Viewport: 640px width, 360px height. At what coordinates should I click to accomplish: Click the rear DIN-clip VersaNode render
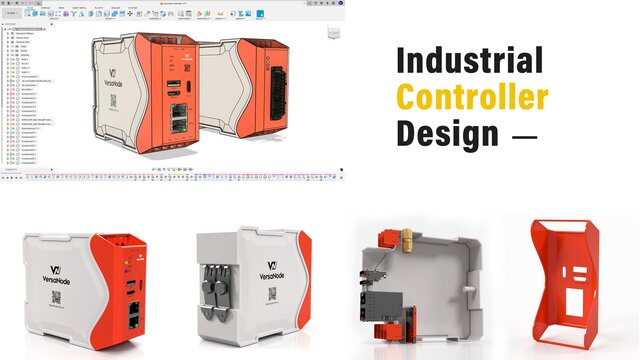point(254,287)
